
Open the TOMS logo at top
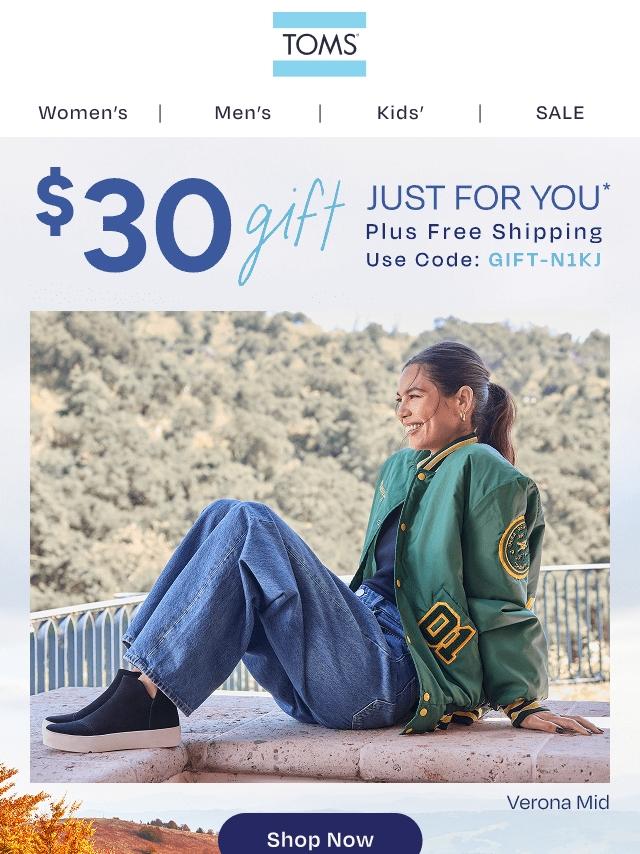[x=319, y=44]
